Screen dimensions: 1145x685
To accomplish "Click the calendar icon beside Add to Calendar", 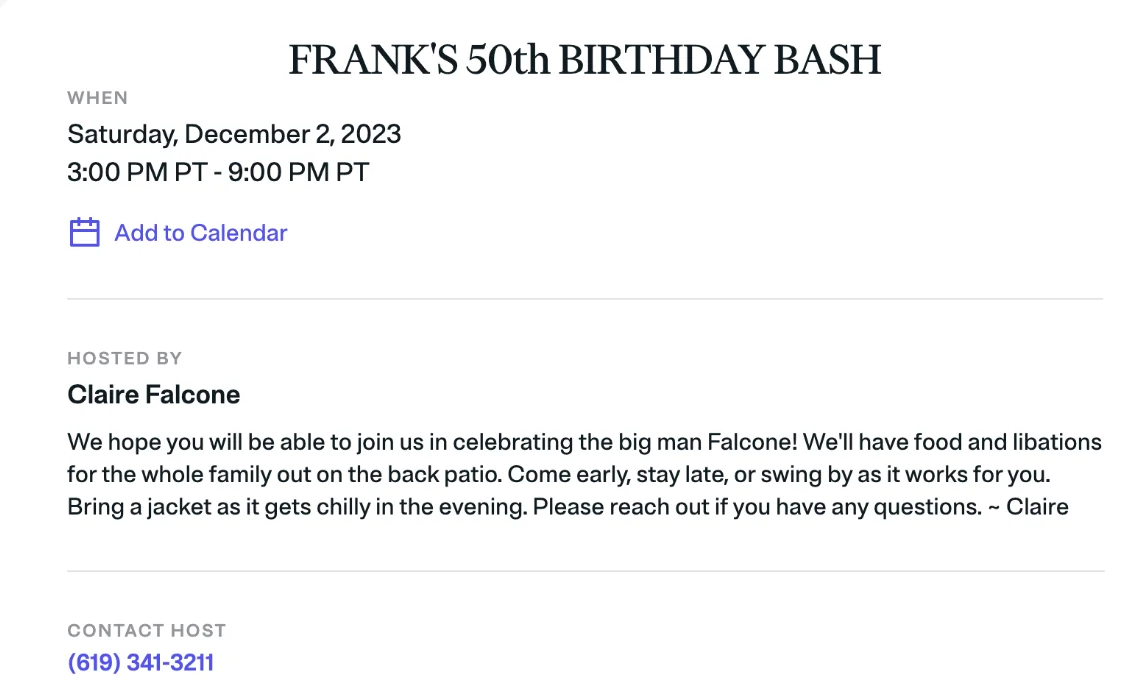I will click(85, 232).
